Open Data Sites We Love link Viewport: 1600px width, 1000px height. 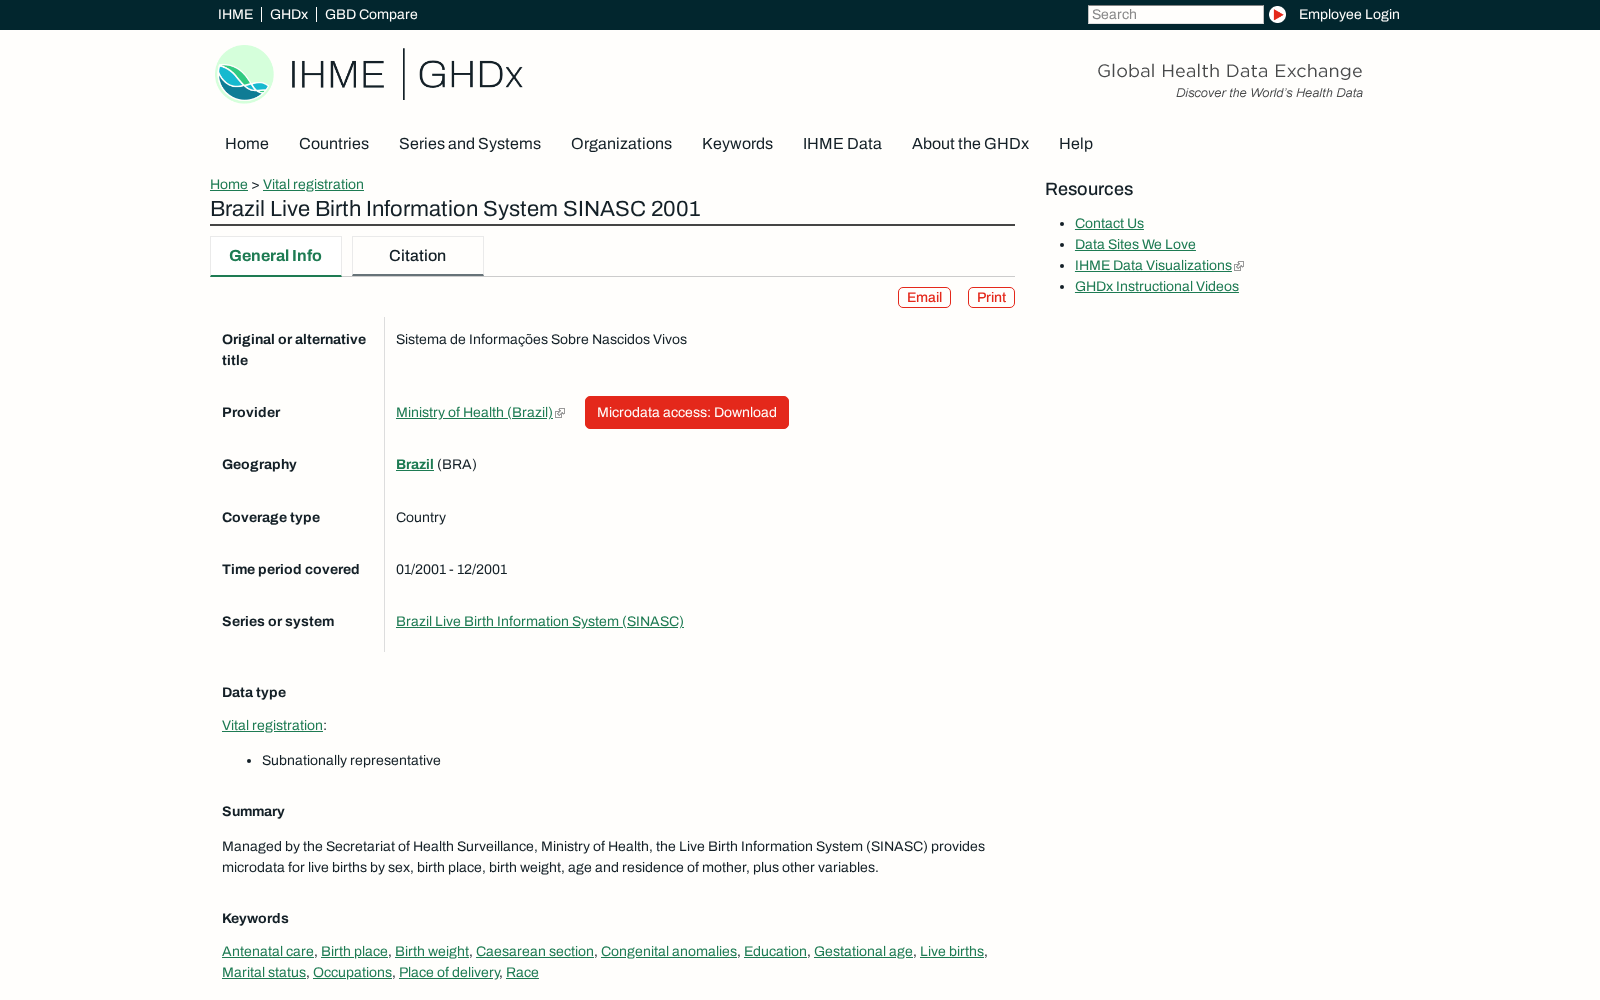click(1135, 245)
